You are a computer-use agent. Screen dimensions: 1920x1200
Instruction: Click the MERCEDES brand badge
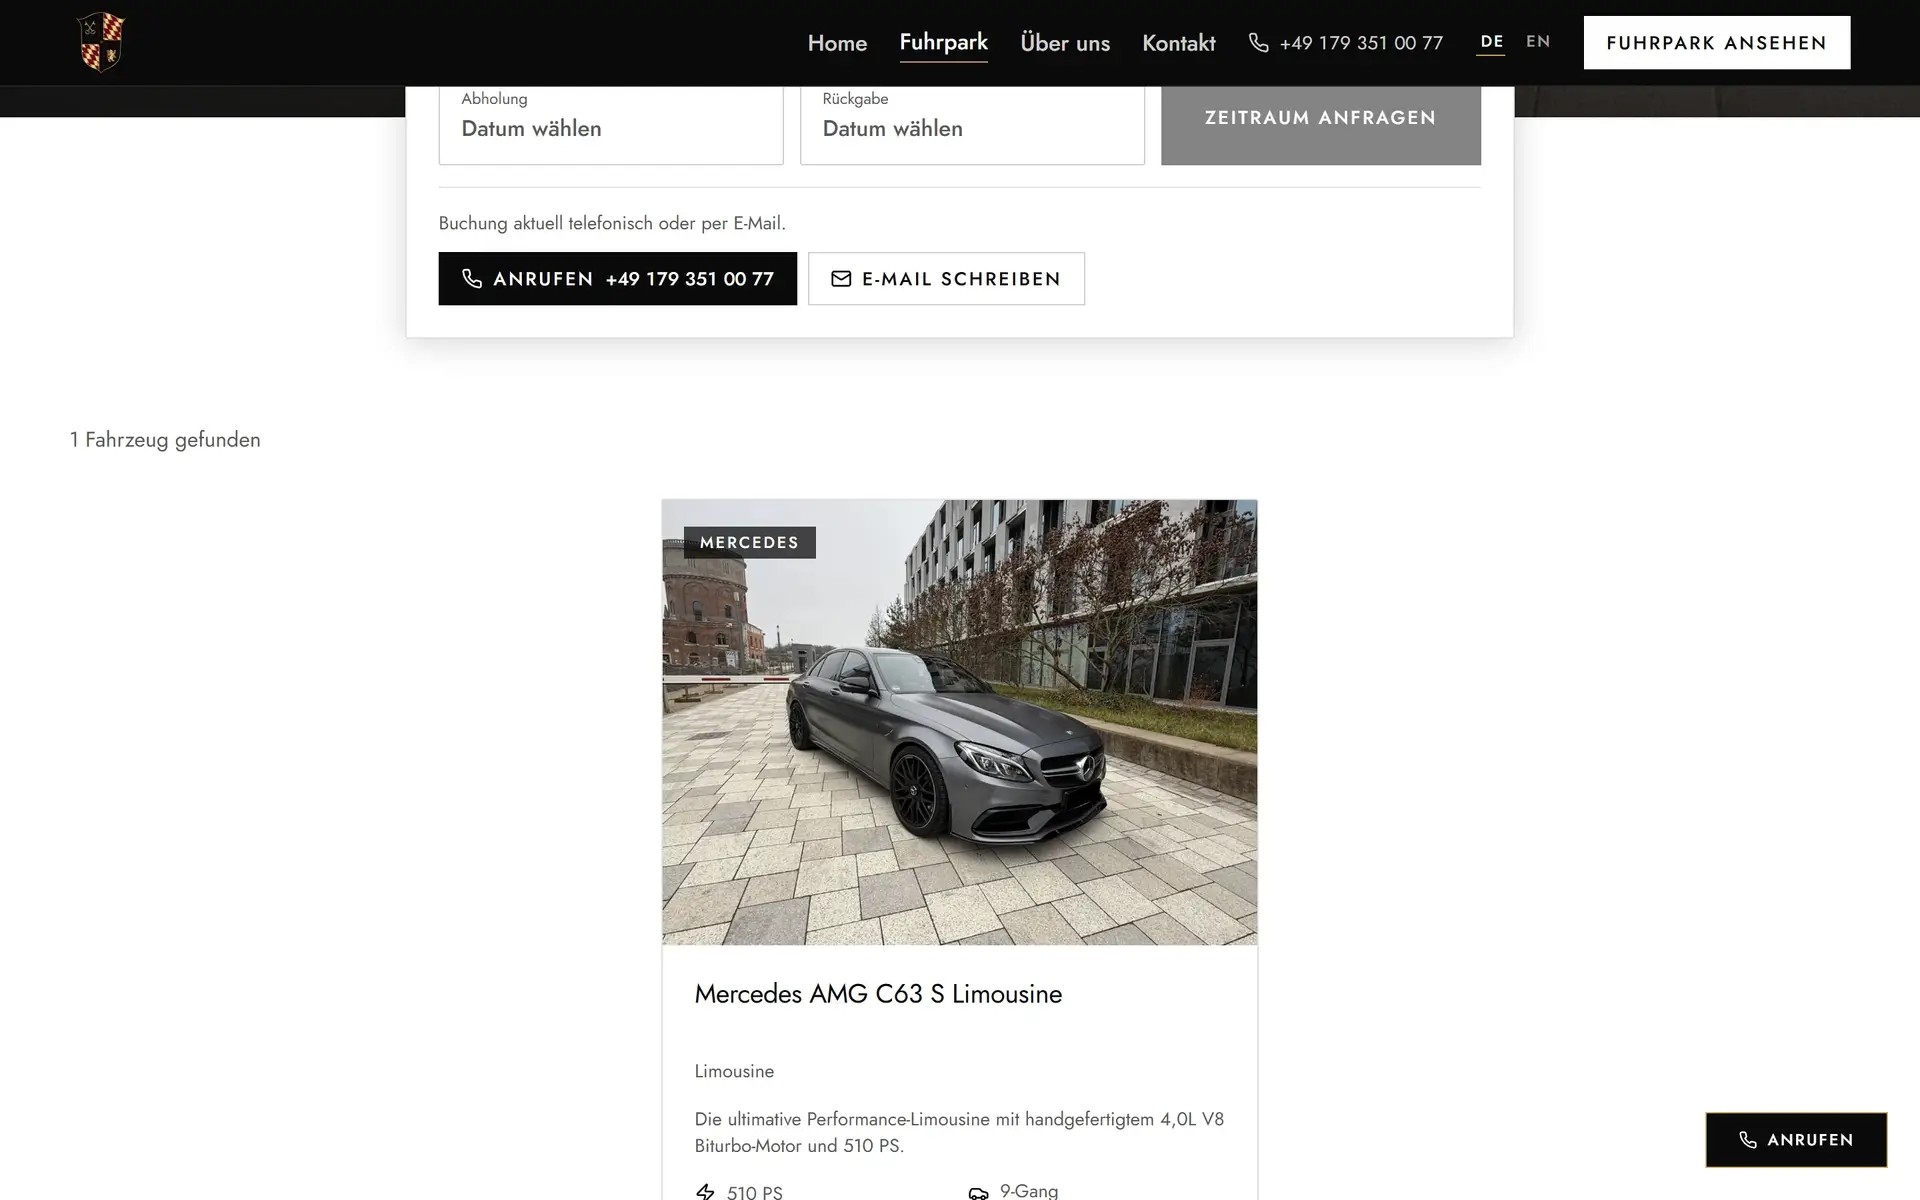coord(749,542)
